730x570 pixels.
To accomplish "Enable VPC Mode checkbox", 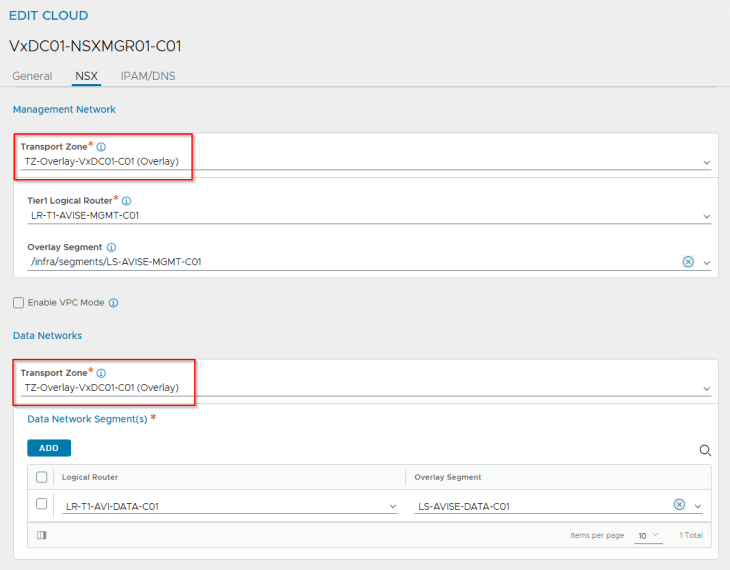I will point(18,303).
